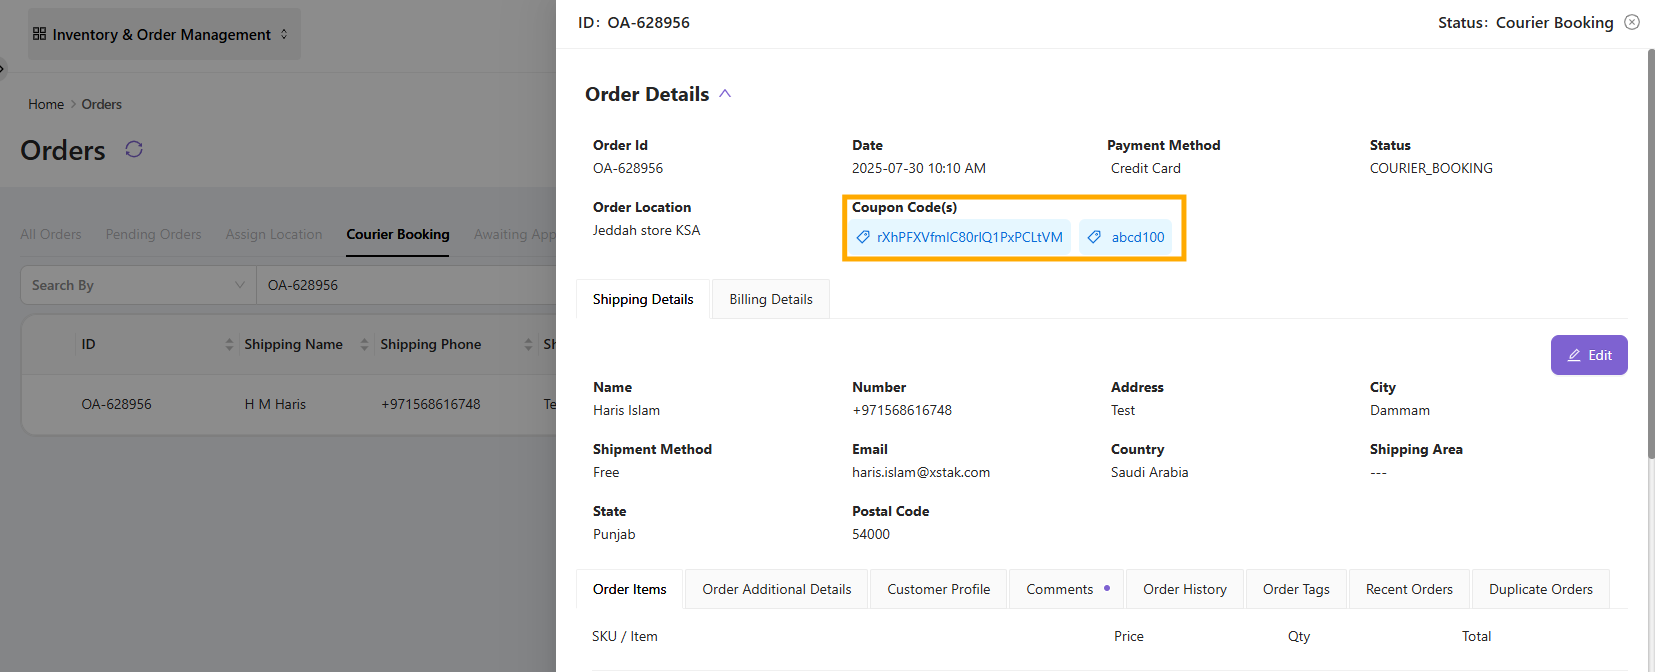Open the Duplicate Orders tab
Image resolution: width=1655 pixels, height=672 pixels.
coord(1540,589)
